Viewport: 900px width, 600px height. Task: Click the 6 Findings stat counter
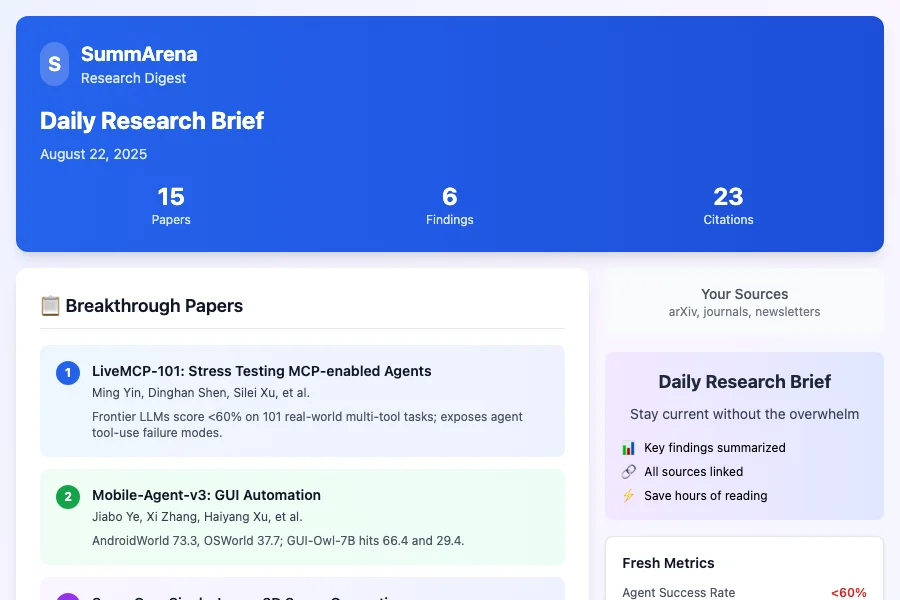[449, 205]
